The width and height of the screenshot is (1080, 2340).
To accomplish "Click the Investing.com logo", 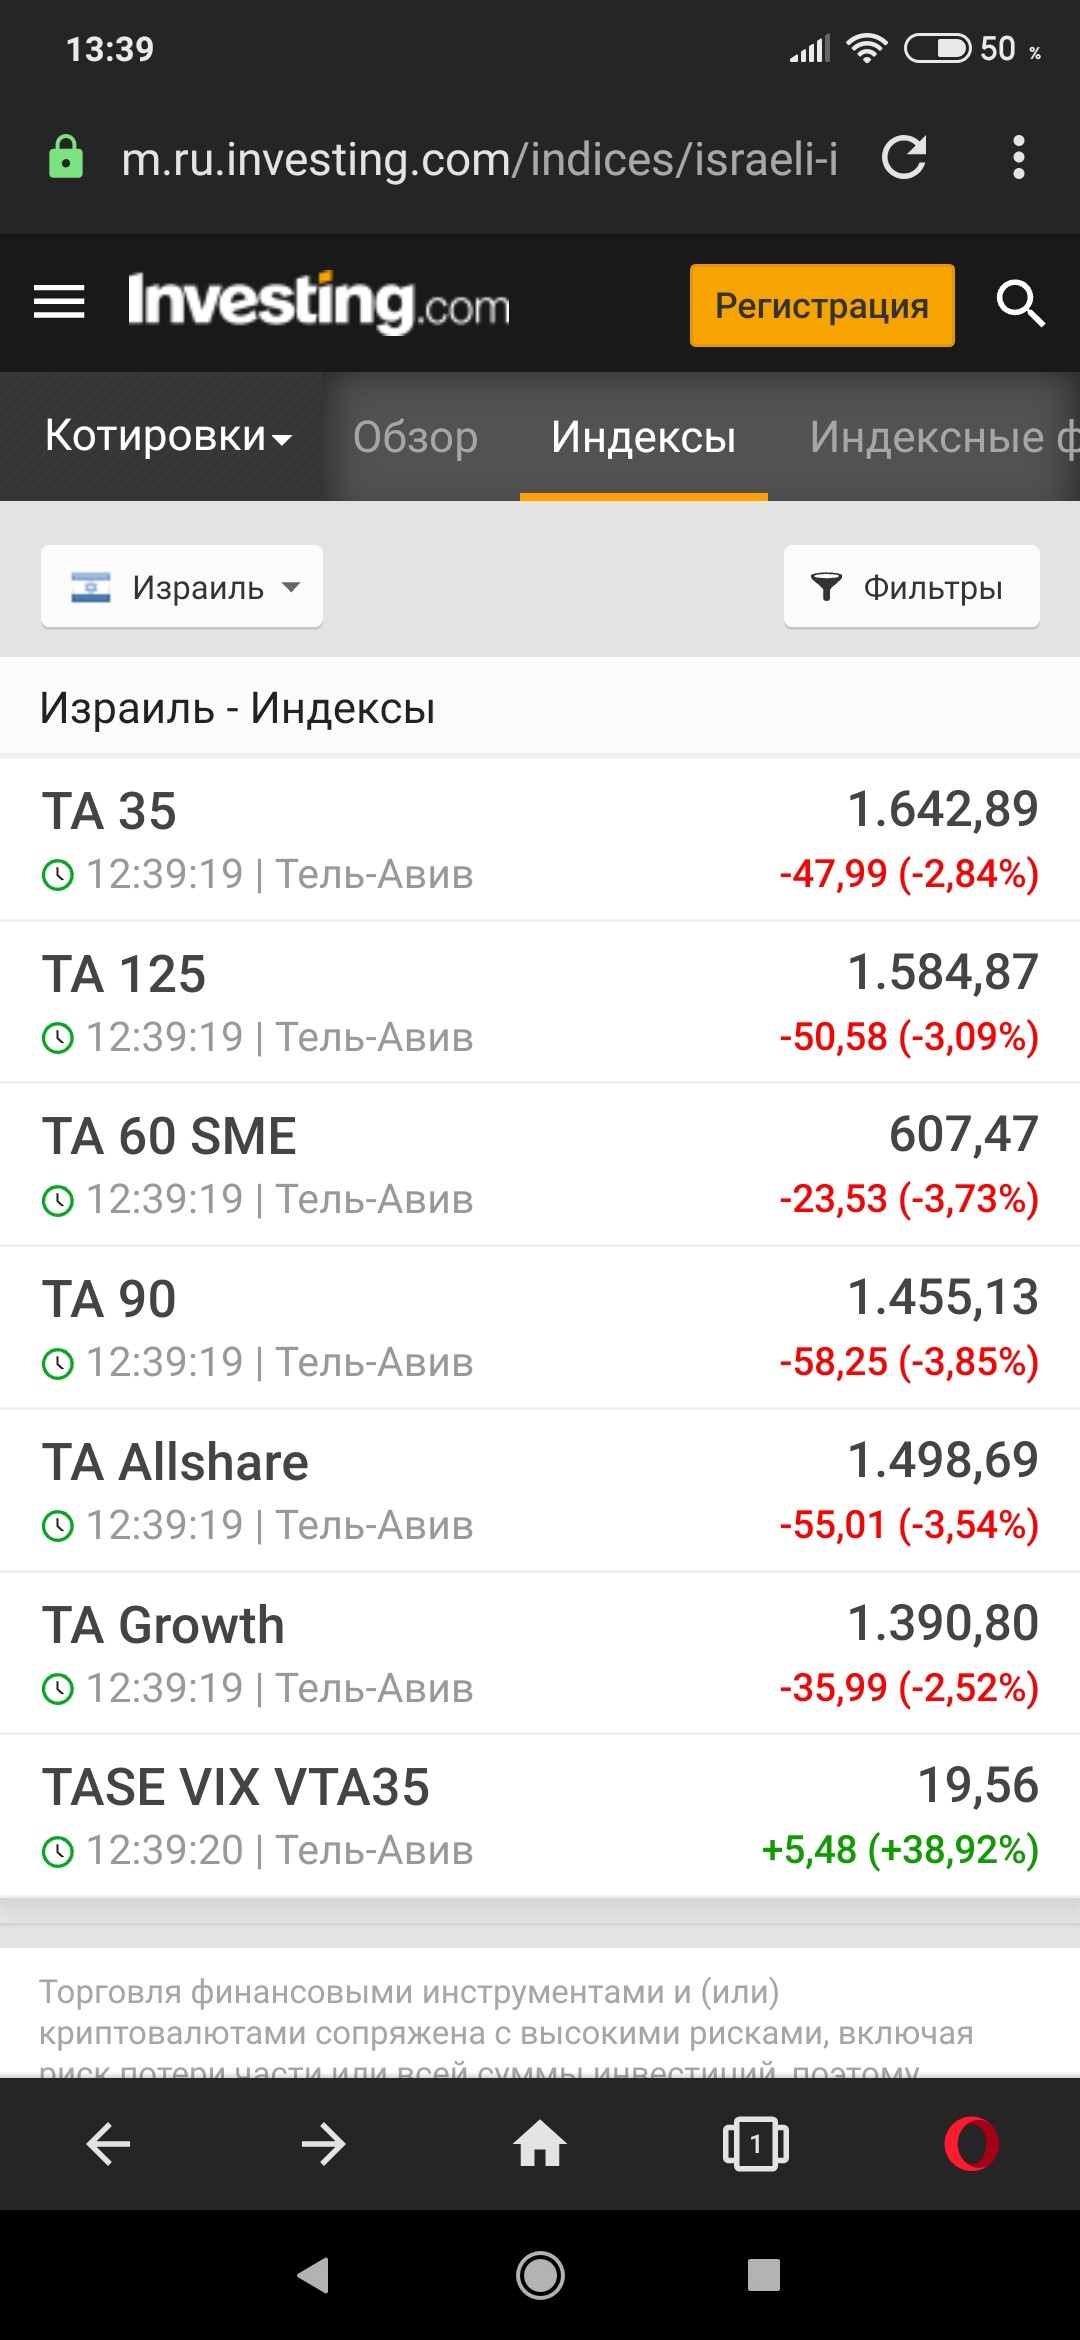I will pyautogui.click(x=319, y=302).
